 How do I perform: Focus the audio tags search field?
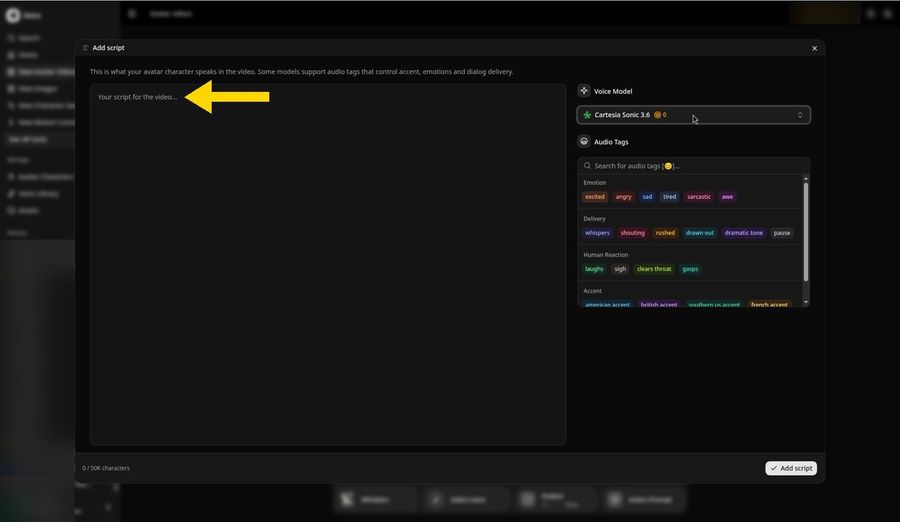coord(693,165)
